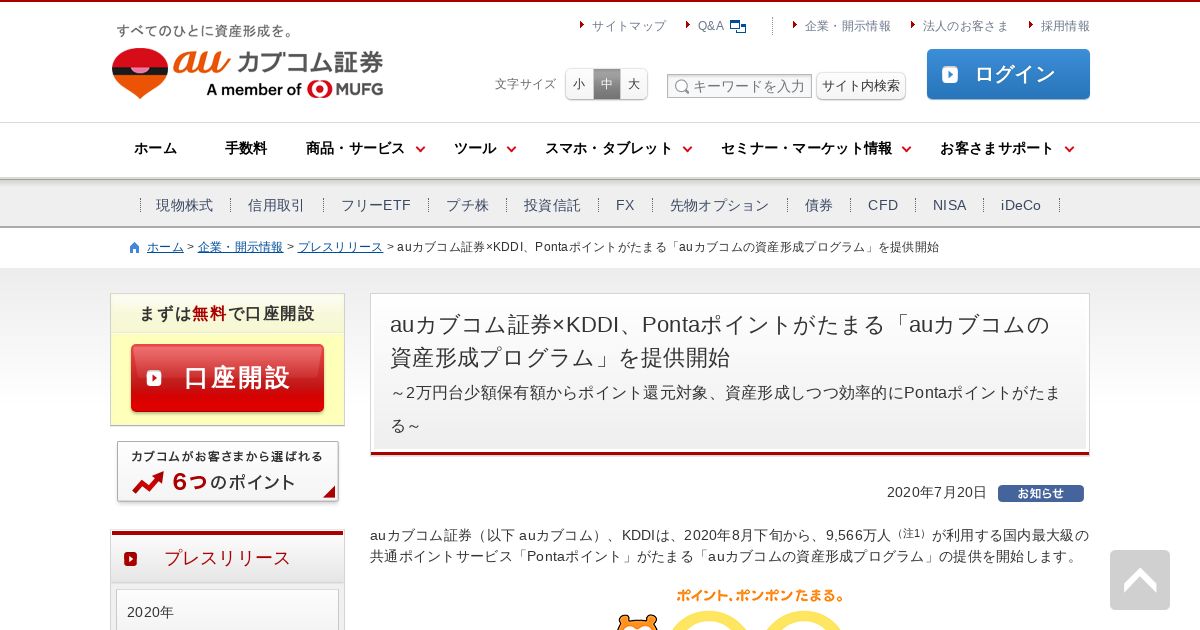Click the red 口座開設 button

(x=227, y=378)
